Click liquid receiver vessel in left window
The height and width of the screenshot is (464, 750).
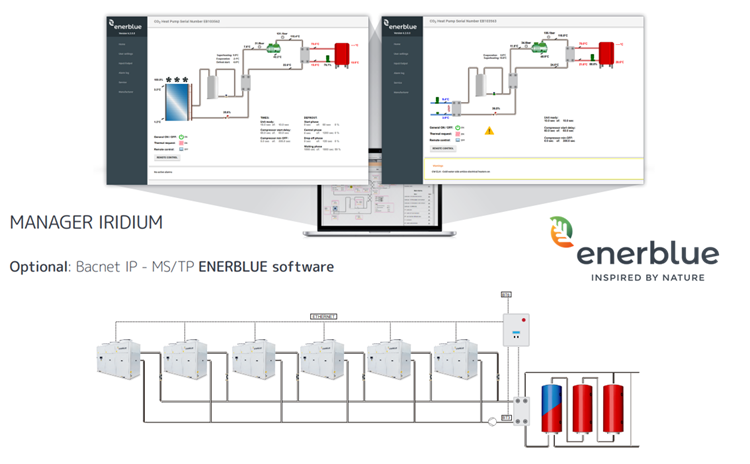click(x=212, y=87)
